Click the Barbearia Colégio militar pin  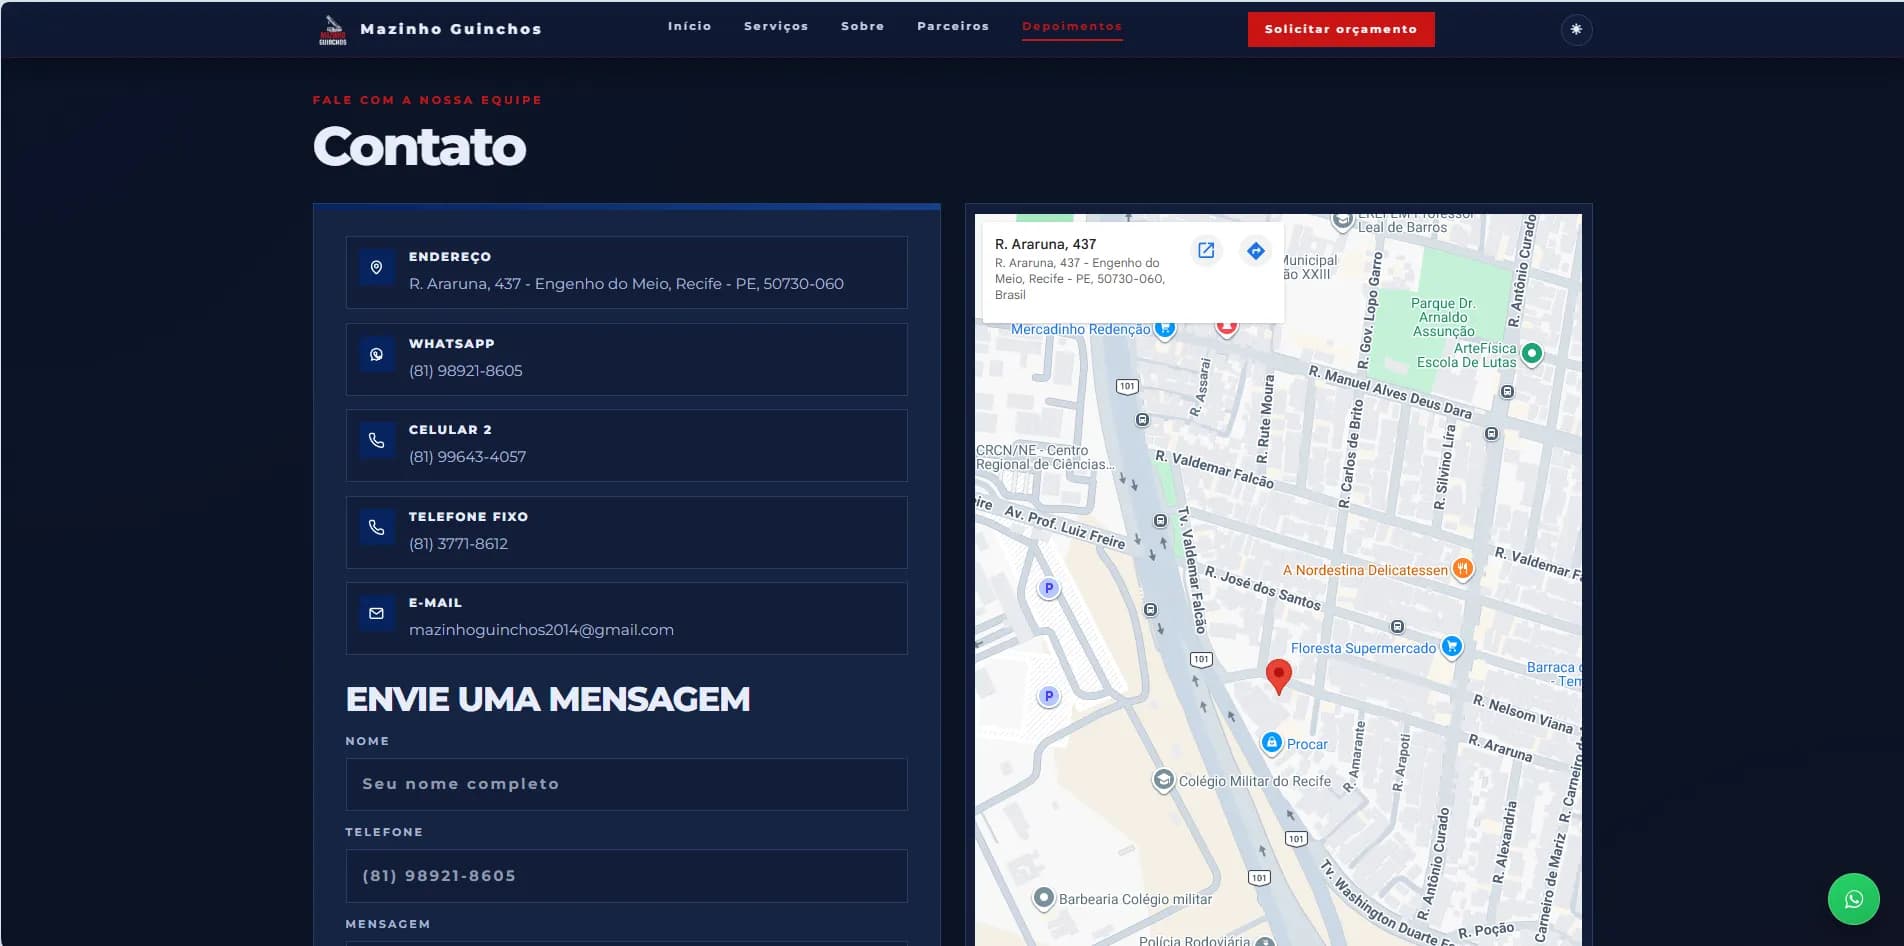tap(1043, 898)
